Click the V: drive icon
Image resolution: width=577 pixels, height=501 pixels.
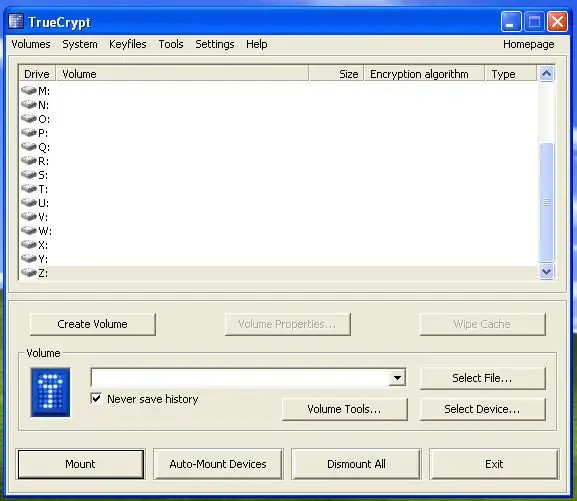coord(29,216)
